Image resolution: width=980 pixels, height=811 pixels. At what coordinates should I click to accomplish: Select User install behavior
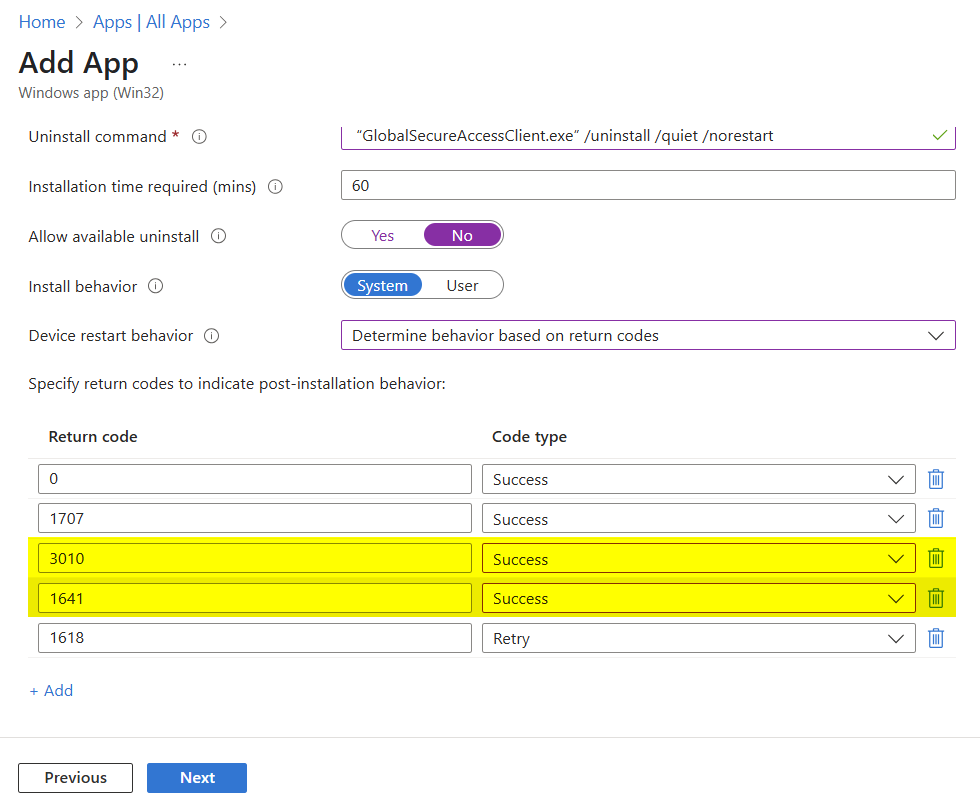coord(462,286)
